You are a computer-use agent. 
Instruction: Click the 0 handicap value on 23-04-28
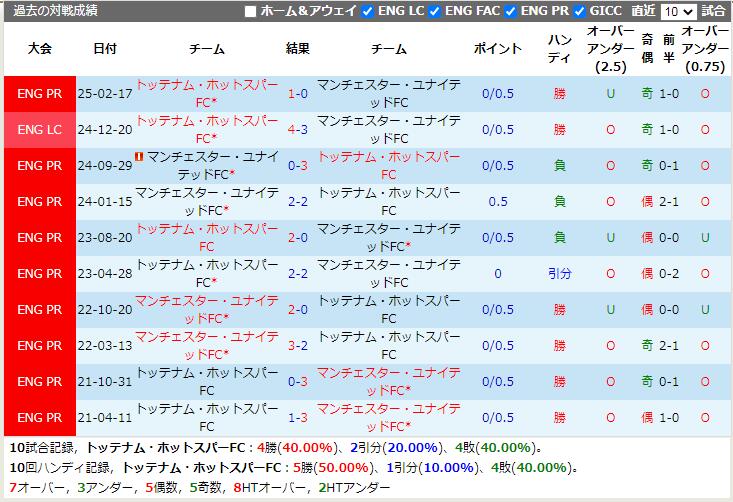[498, 274]
